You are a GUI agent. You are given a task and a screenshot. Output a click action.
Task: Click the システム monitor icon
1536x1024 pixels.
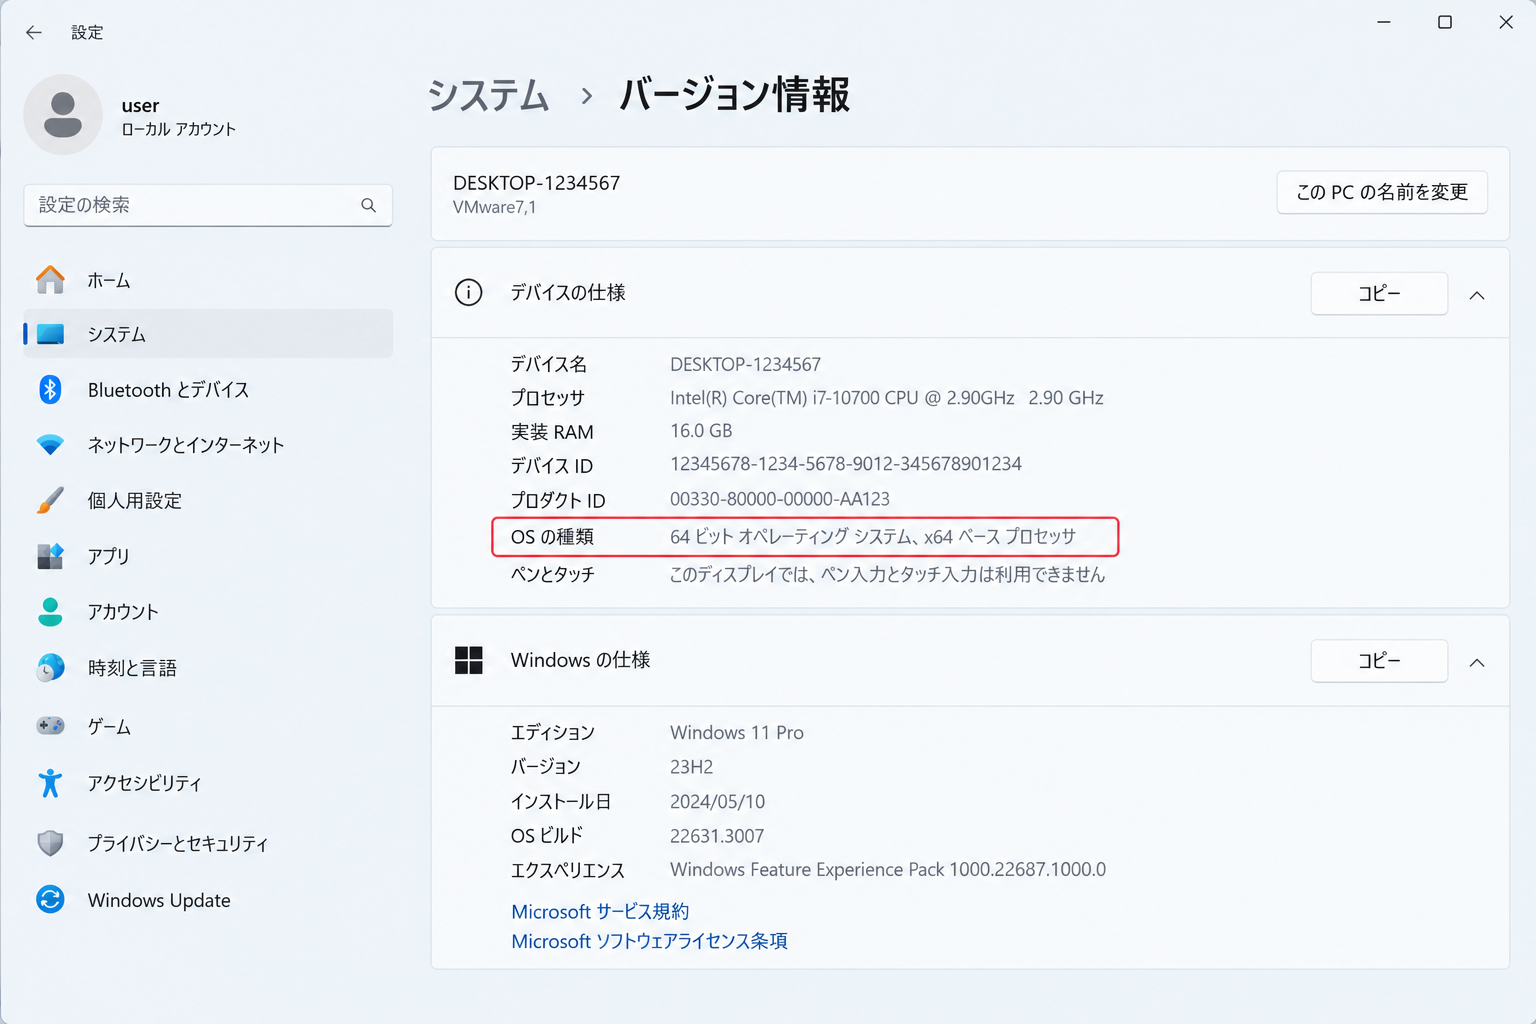point(50,334)
